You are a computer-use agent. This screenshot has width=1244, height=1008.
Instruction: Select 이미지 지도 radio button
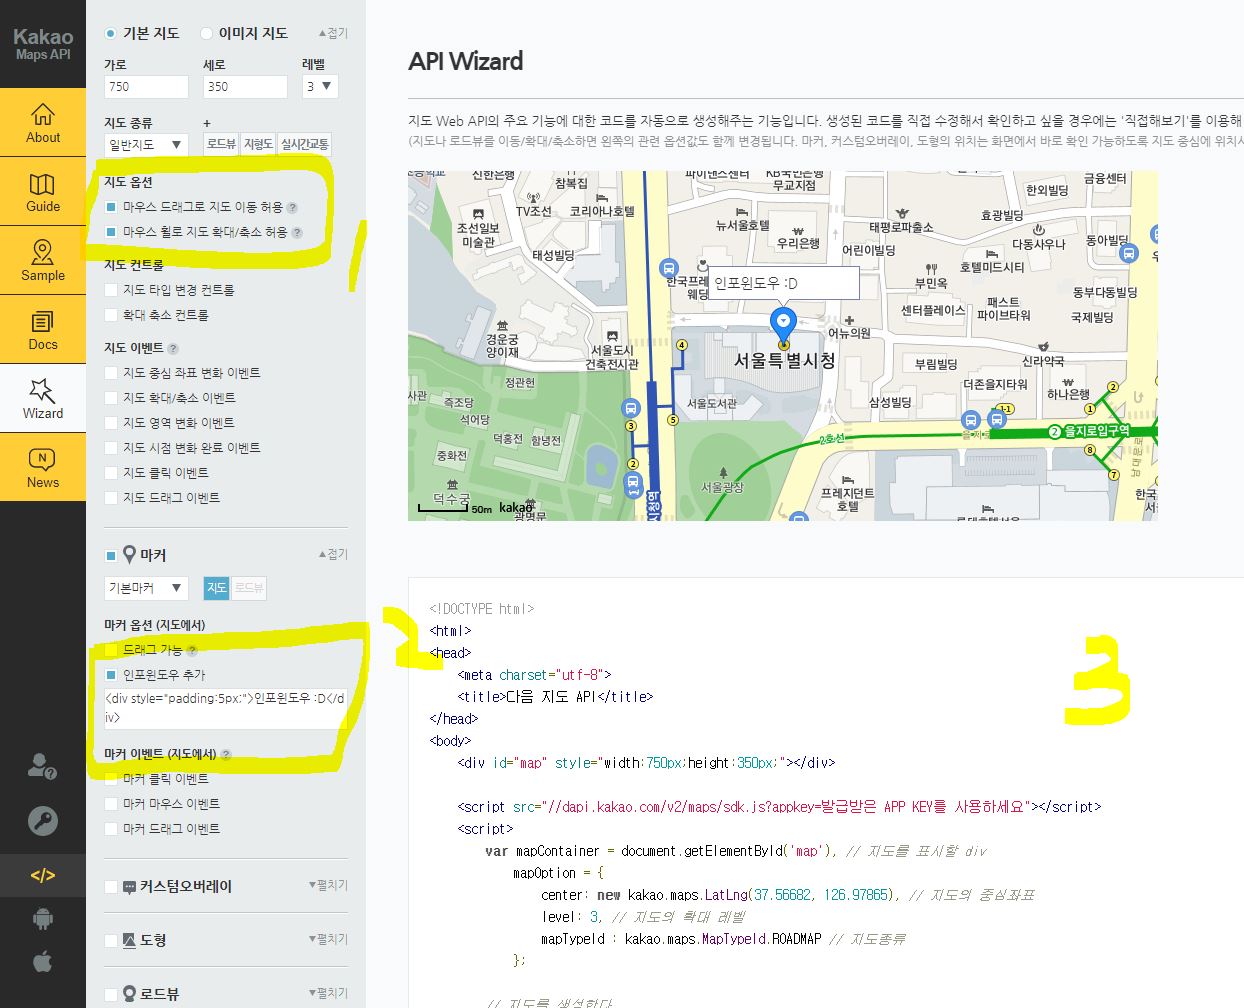207,33
